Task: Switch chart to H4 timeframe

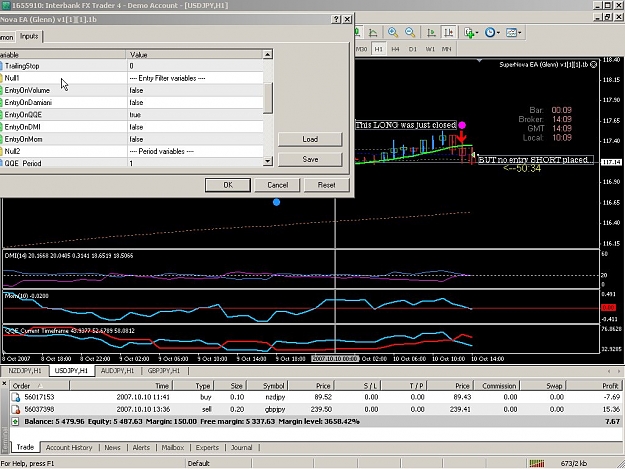Action: (x=395, y=49)
